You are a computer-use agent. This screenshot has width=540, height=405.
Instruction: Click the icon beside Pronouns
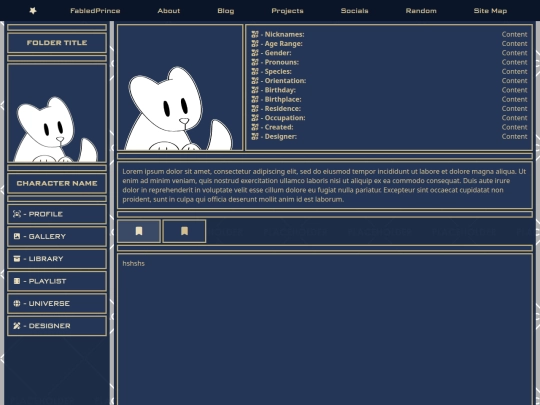coord(255,62)
